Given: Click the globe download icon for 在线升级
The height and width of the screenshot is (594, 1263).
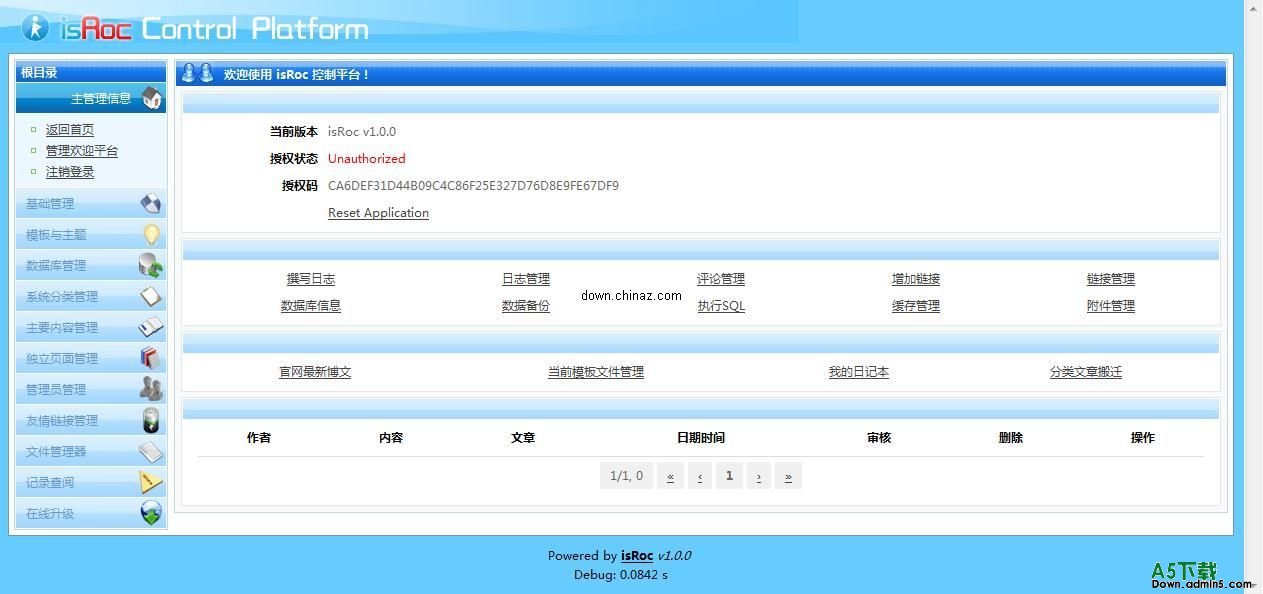Looking at the screenshot, I should [x=150, y=514].
